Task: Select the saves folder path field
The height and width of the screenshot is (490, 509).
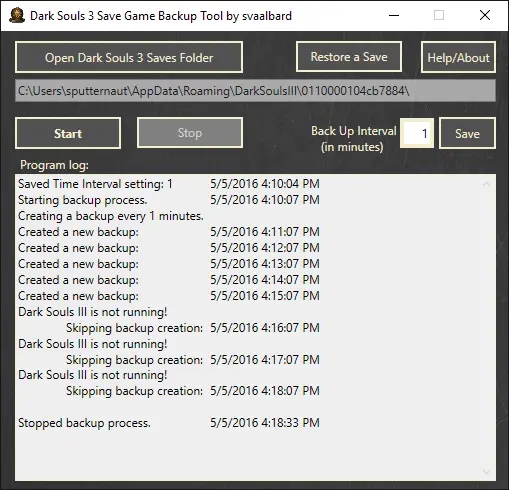Action: 255,91
